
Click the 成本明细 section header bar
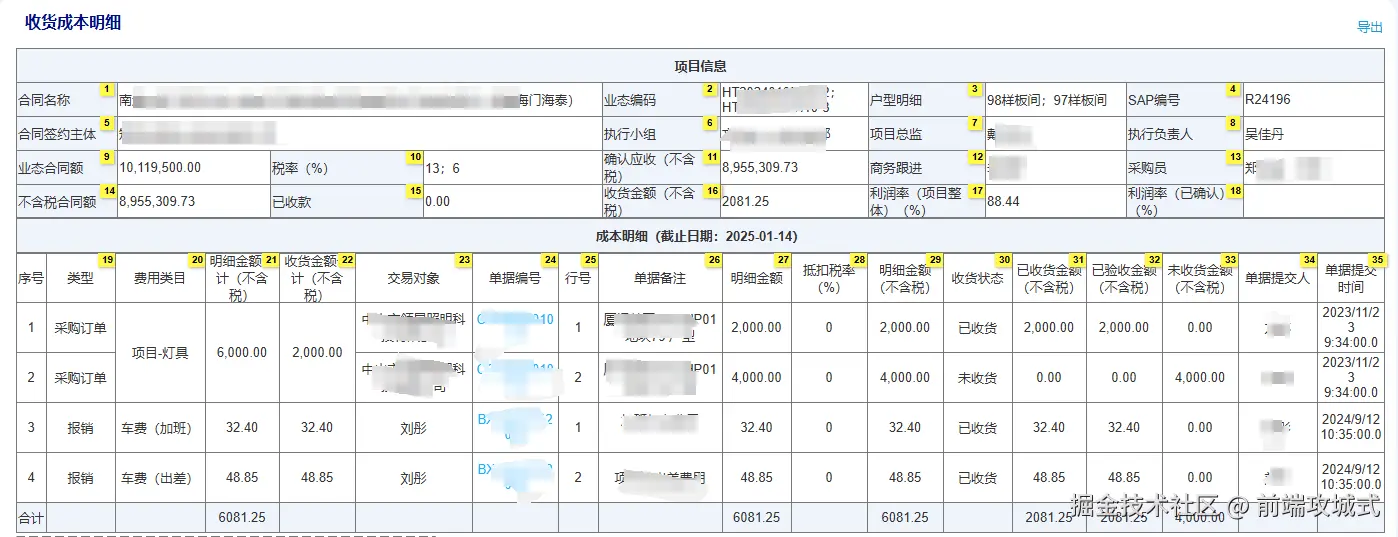point(699,236)
